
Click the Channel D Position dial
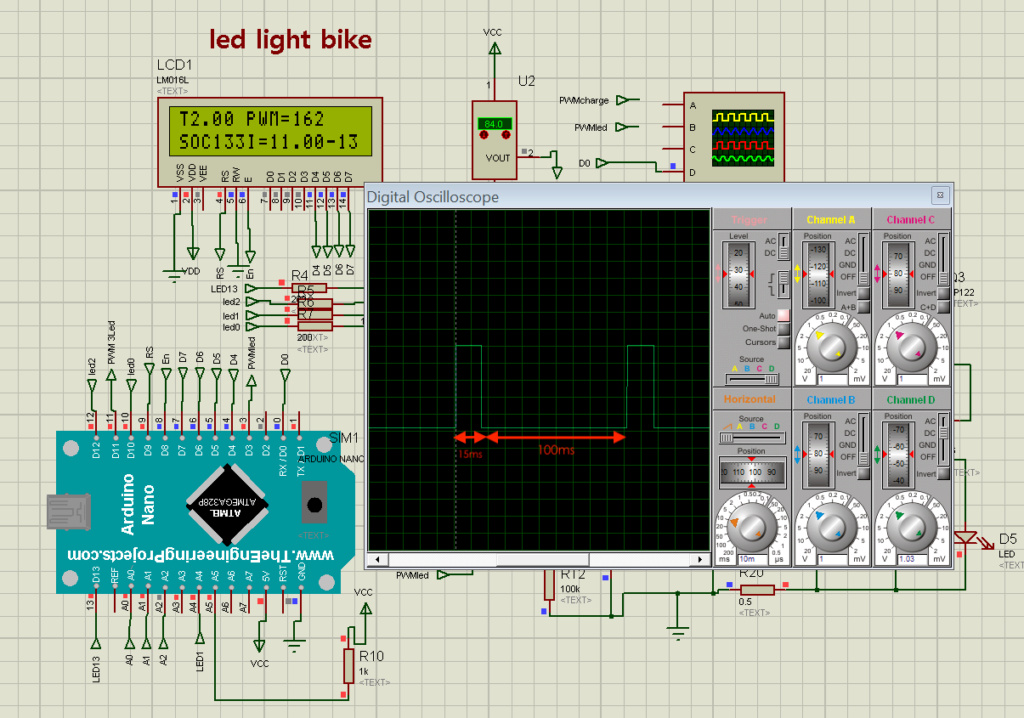click(898, 455)
